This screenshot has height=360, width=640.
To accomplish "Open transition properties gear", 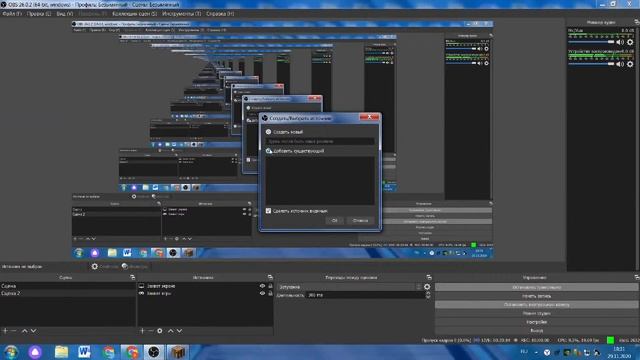I will [x=427, y=287].
